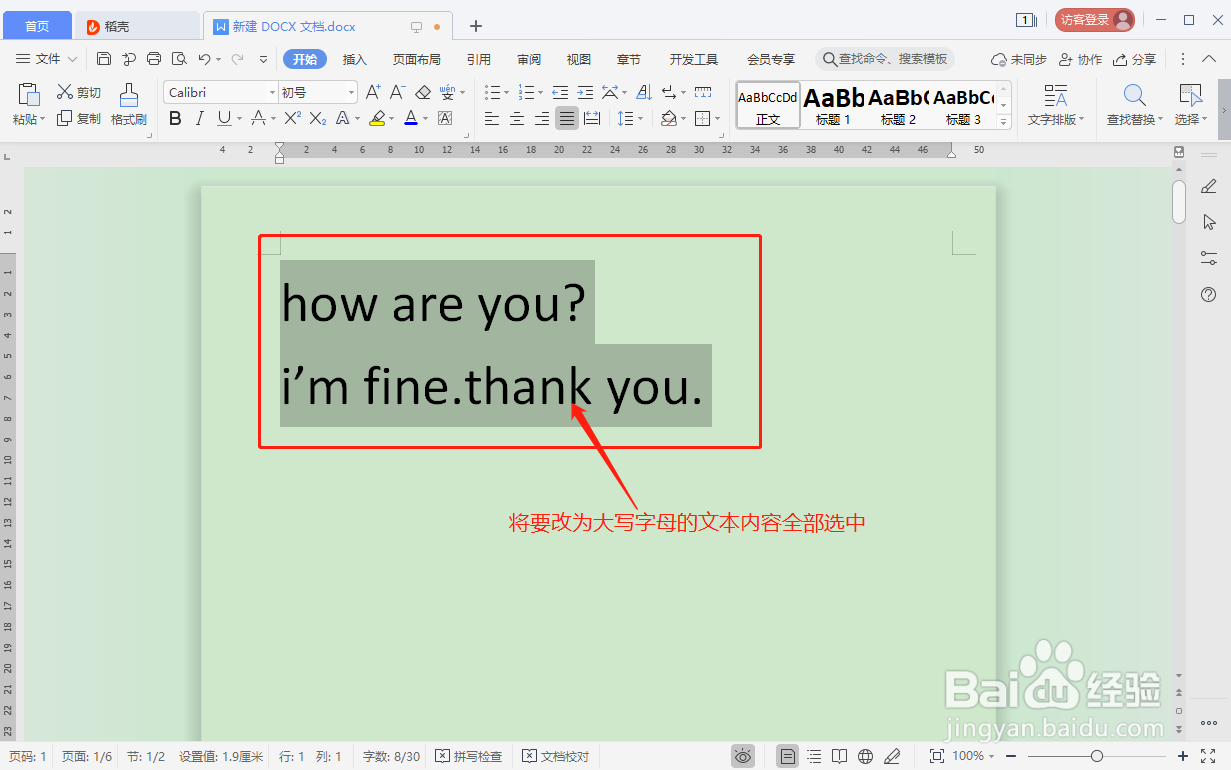Open Print Preview from quick access toolbar
The image size is (1231, 770).
(179, 59)
